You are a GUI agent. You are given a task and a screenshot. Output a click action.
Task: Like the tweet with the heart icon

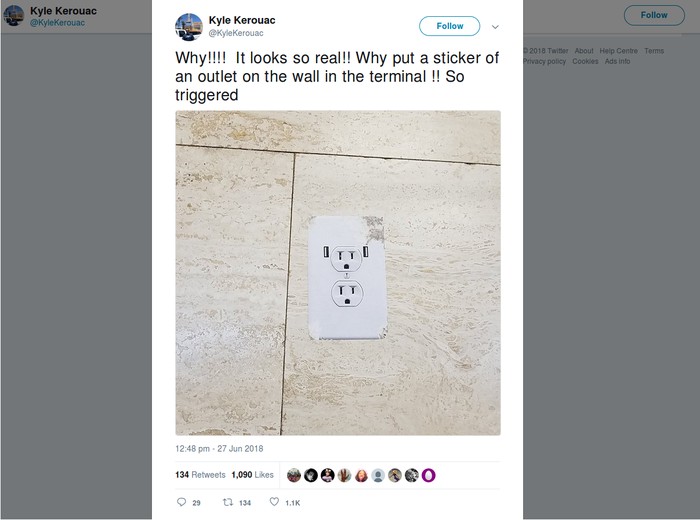274,502
